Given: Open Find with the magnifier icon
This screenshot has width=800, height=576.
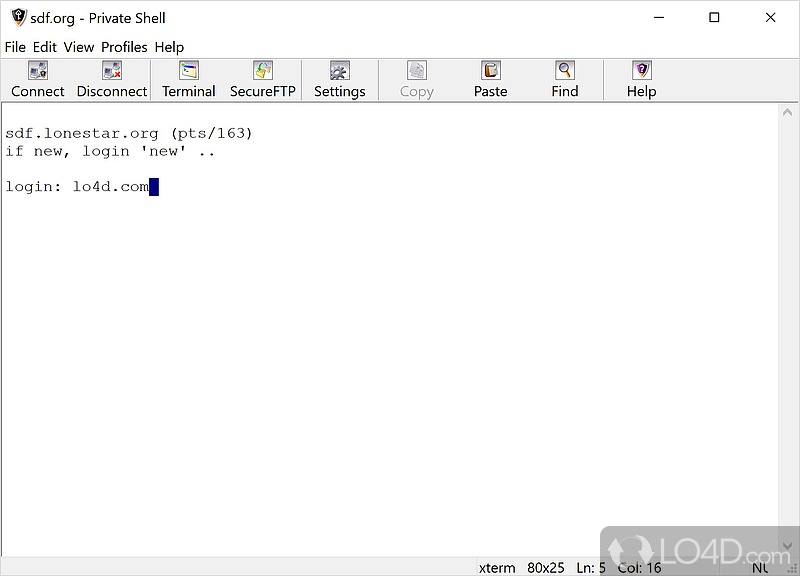Looking at the screenshot, I should point(565,70).
